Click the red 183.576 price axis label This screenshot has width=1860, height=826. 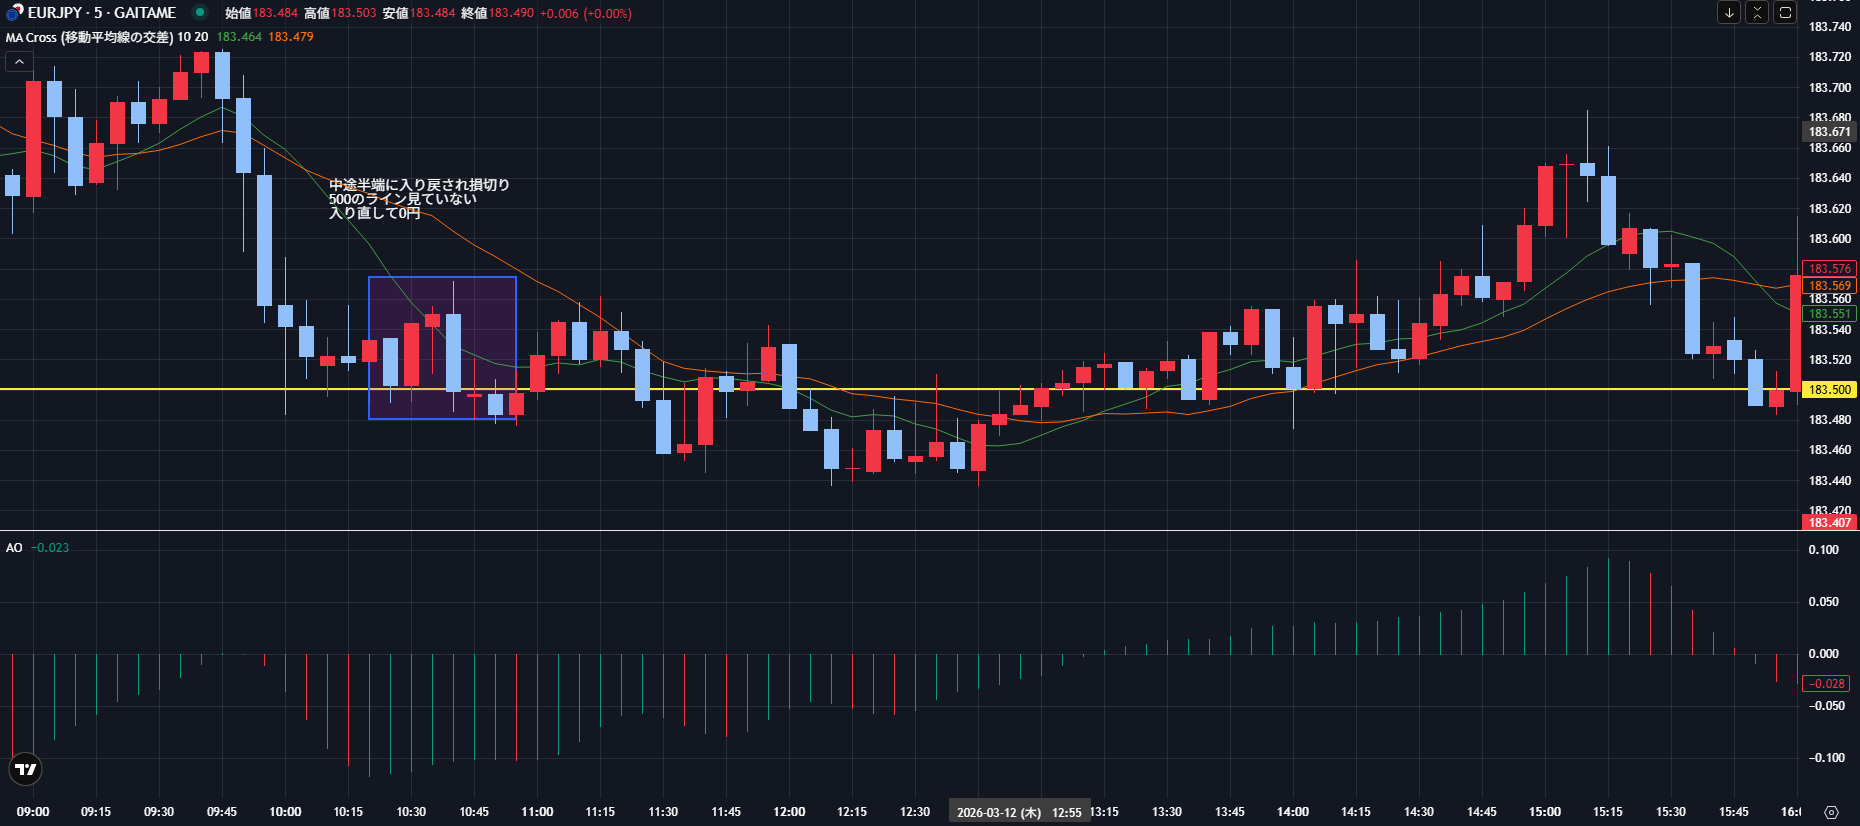pyautogui.click(x=1829, y=269)
